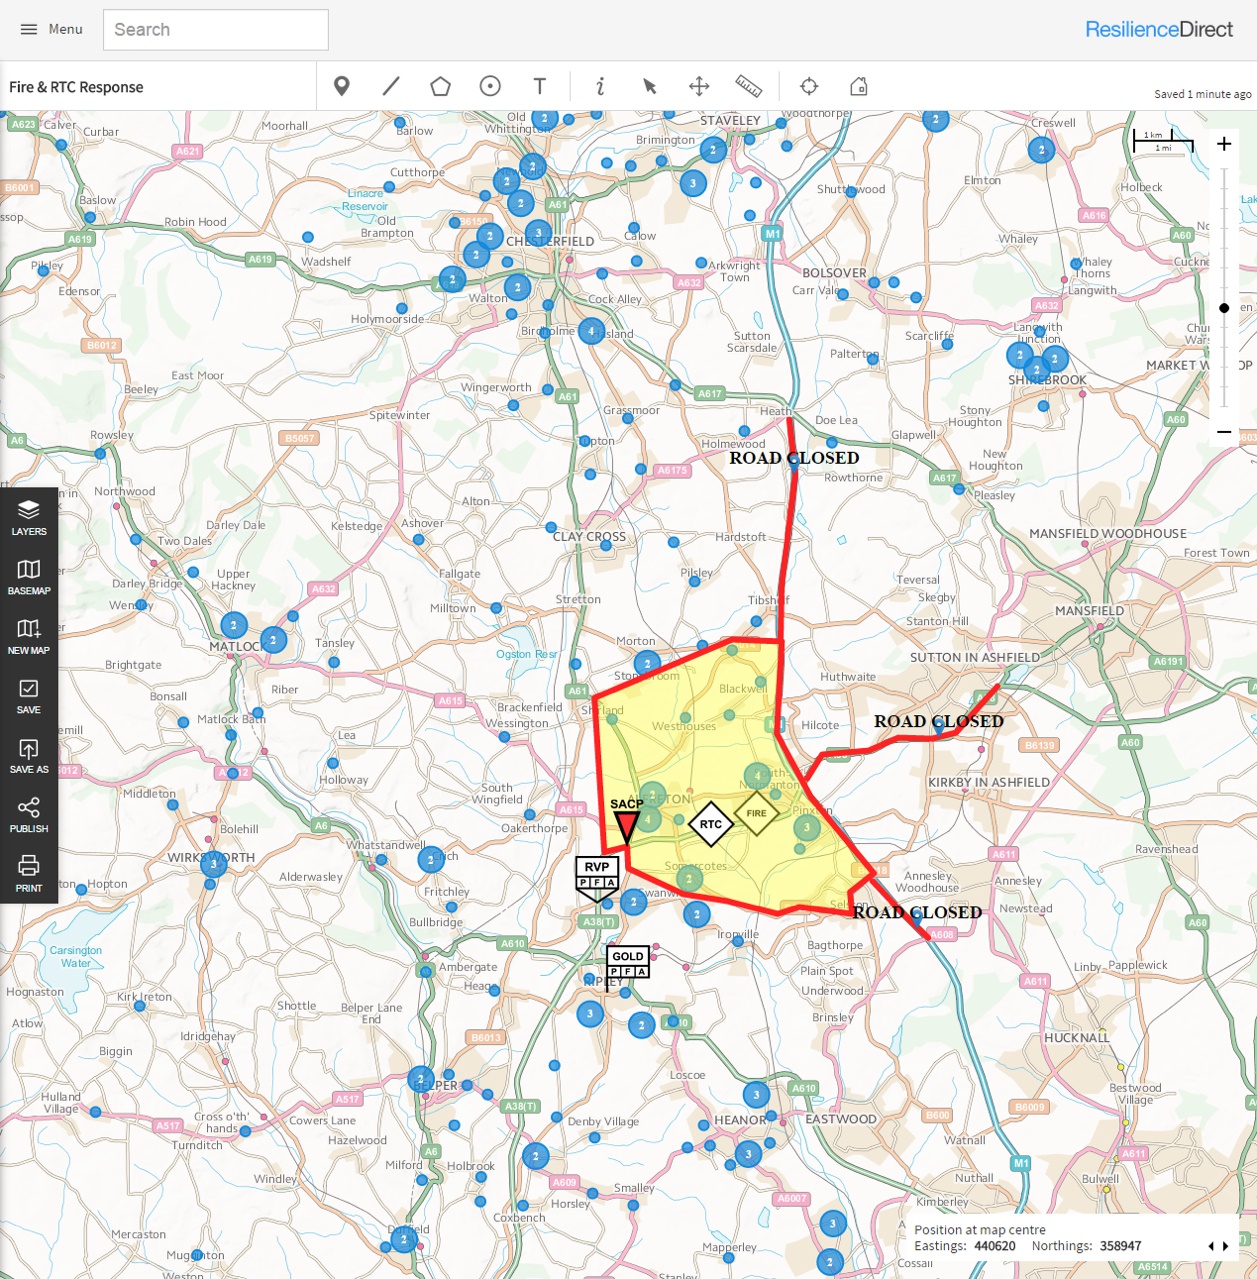Select the red SACP triangle marker

pyautogui.click(x=626, y=828)
